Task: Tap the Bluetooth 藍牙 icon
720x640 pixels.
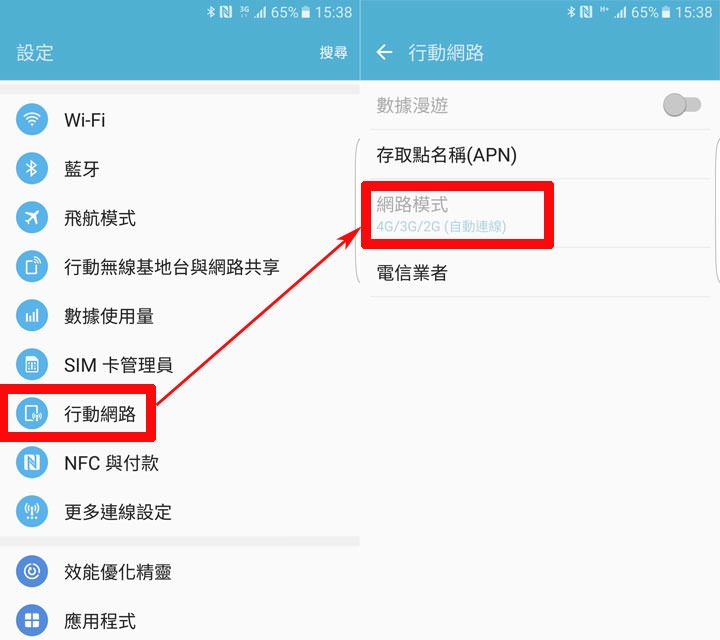Action: (x=32, y=168)
